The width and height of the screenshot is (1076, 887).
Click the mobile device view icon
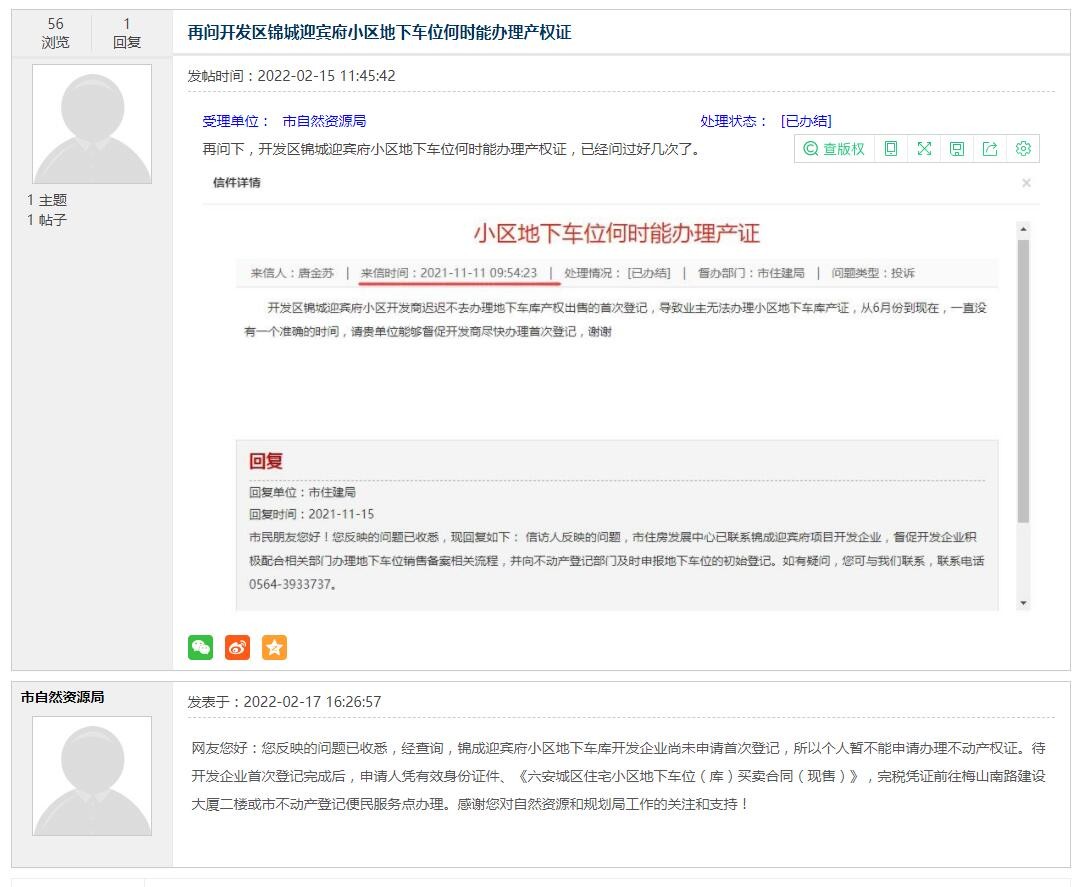click(x=891, y=149)
